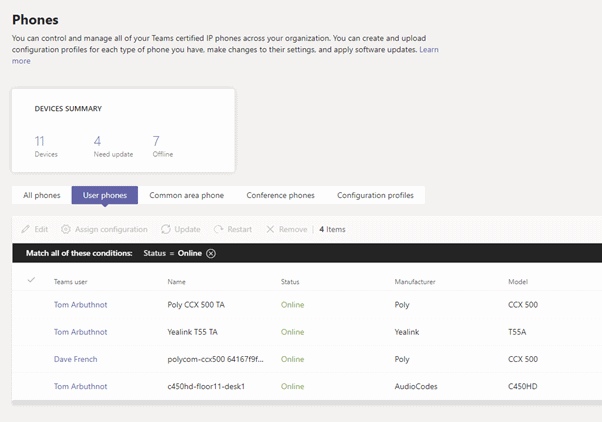Image resolution: width=602 pixels, height=422 pixels.
Task: Click the 11 Devices summary count
Action: pos(40,141)
